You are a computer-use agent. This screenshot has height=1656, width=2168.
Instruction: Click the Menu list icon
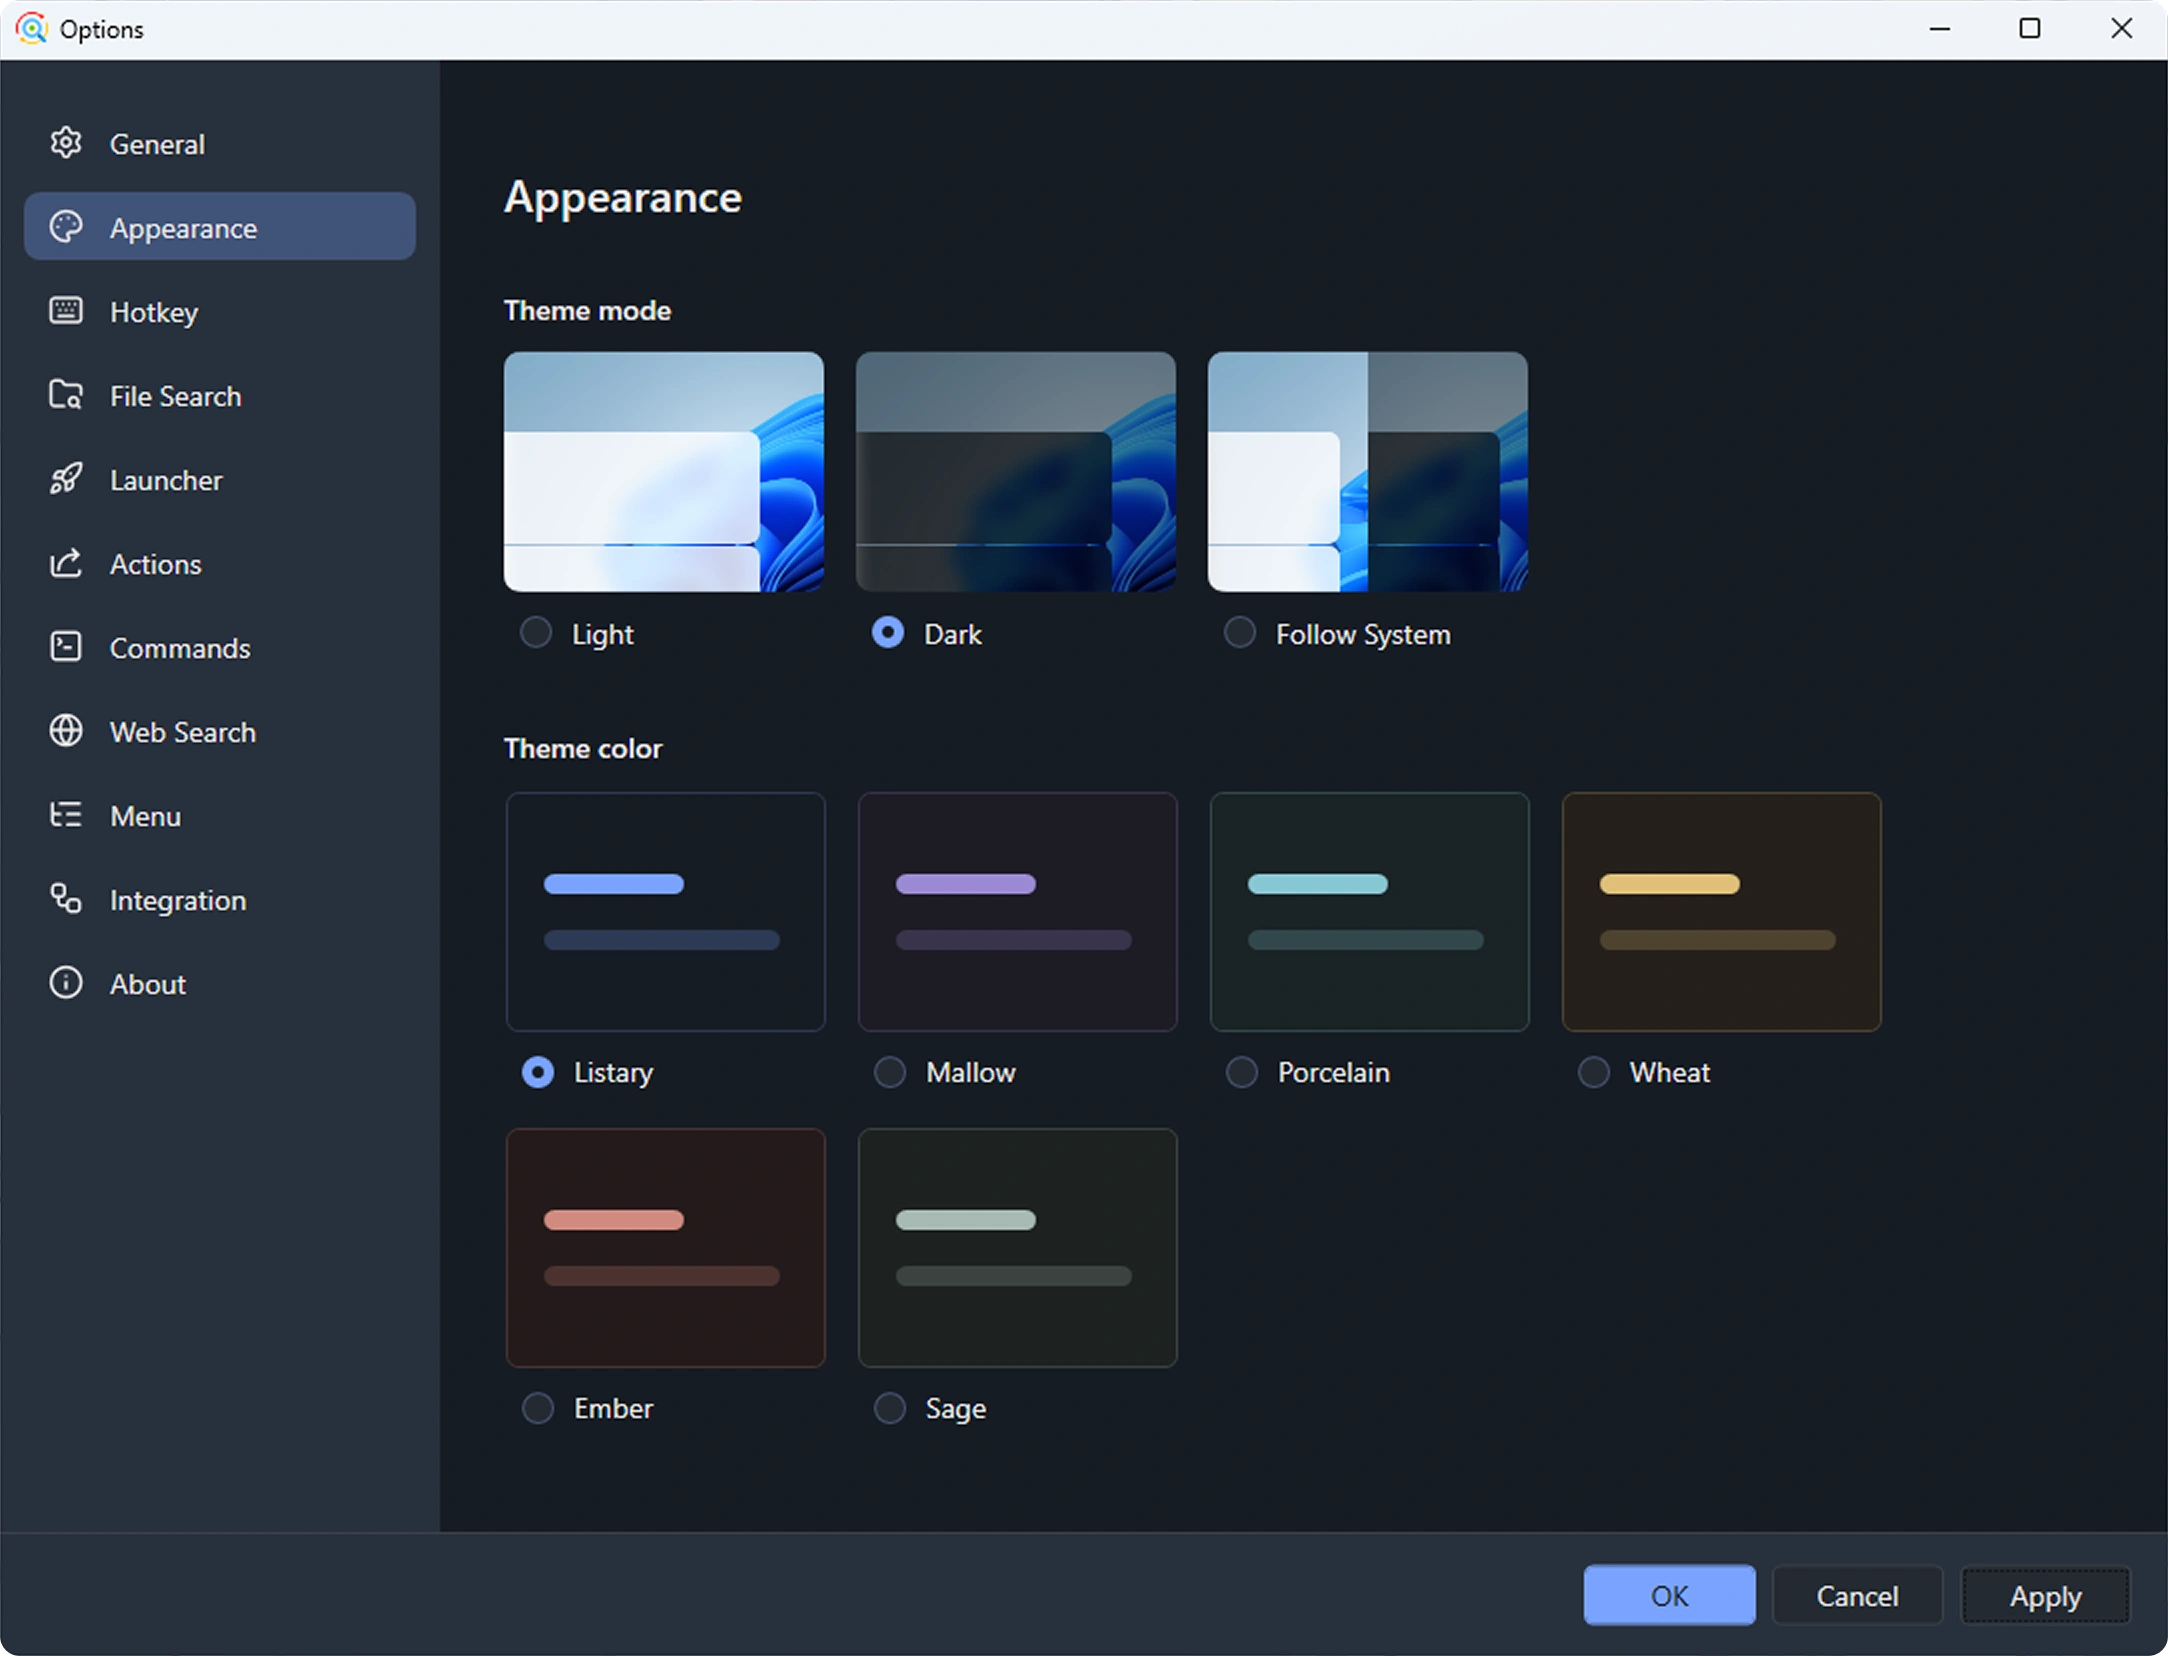point(66,815)
